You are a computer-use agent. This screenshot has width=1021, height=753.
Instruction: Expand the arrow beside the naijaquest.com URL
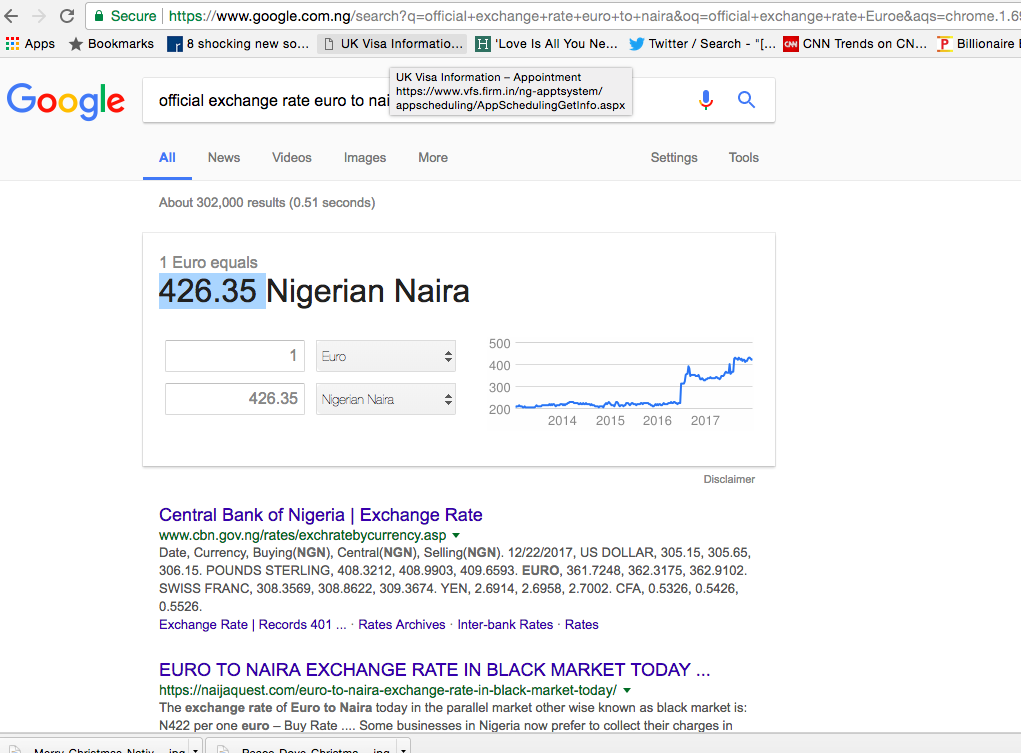[626, 690]
